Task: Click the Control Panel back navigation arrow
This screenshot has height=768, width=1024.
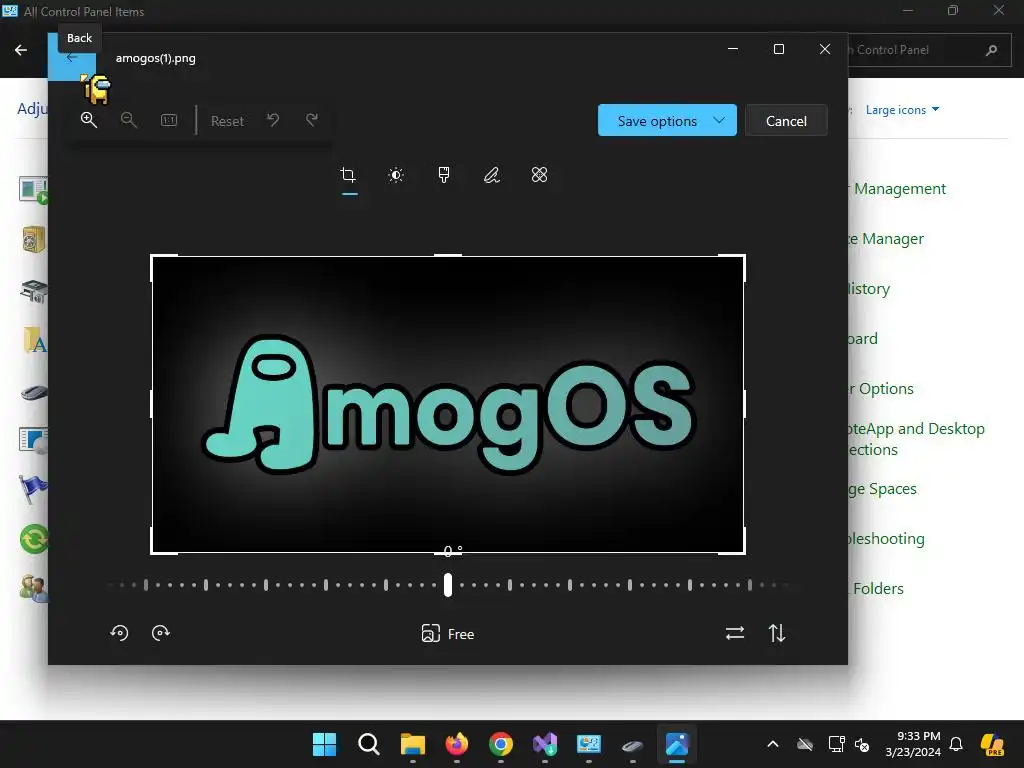Action: pos(21,50)
